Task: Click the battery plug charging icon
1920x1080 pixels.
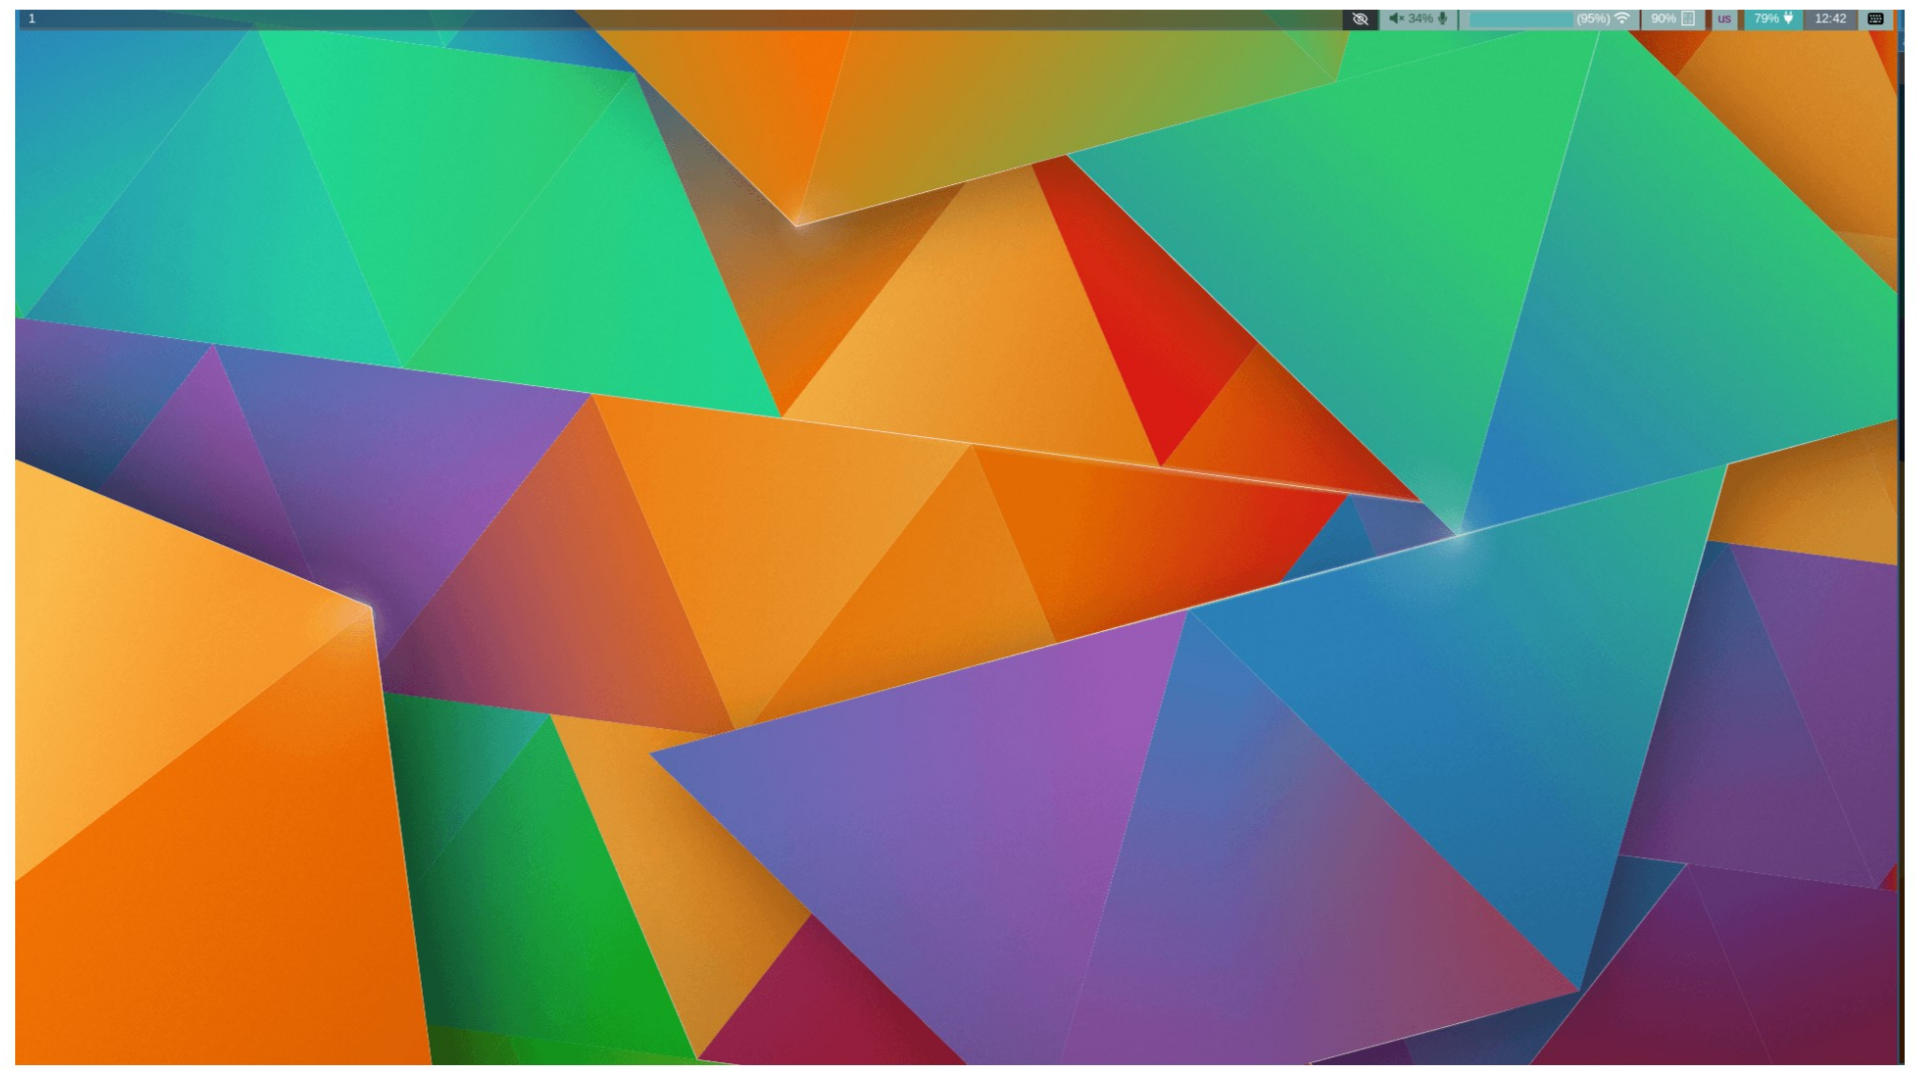Action: (1789, 19)
